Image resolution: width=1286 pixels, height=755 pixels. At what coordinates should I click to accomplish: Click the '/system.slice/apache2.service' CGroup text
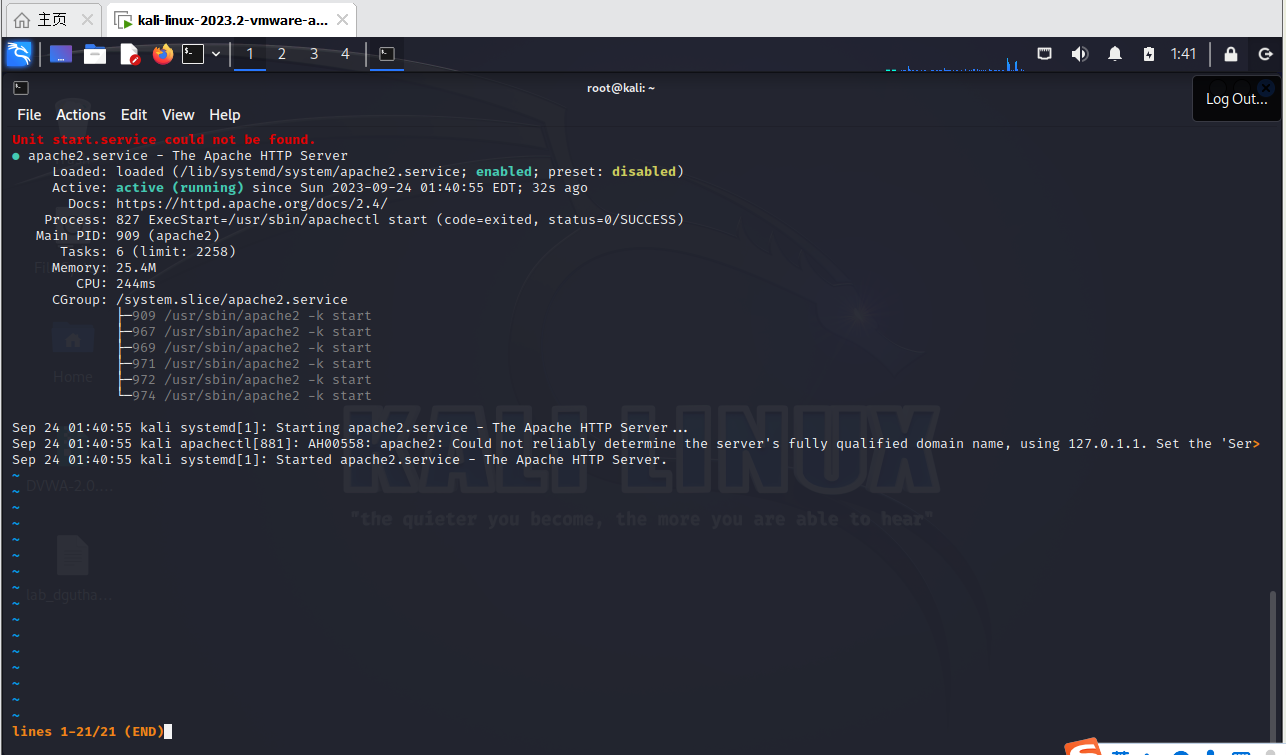point(232,299)
